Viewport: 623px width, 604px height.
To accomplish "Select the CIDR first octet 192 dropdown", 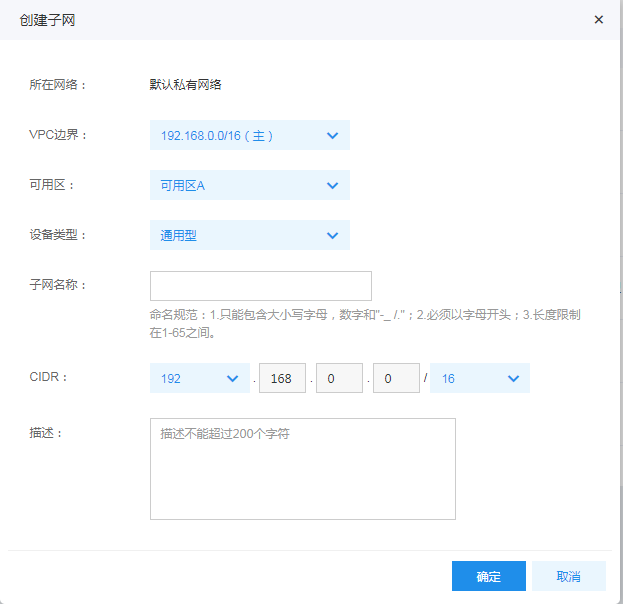I will (200, 378).
